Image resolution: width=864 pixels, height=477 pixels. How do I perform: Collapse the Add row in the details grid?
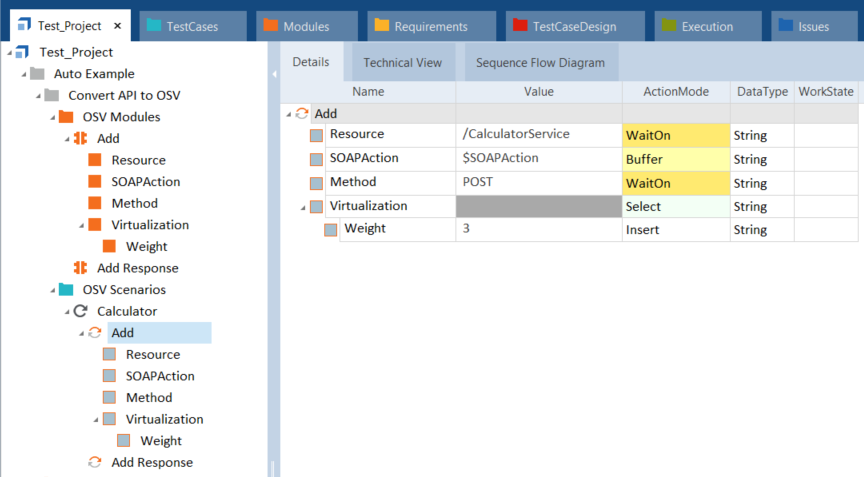coord(289,114)
